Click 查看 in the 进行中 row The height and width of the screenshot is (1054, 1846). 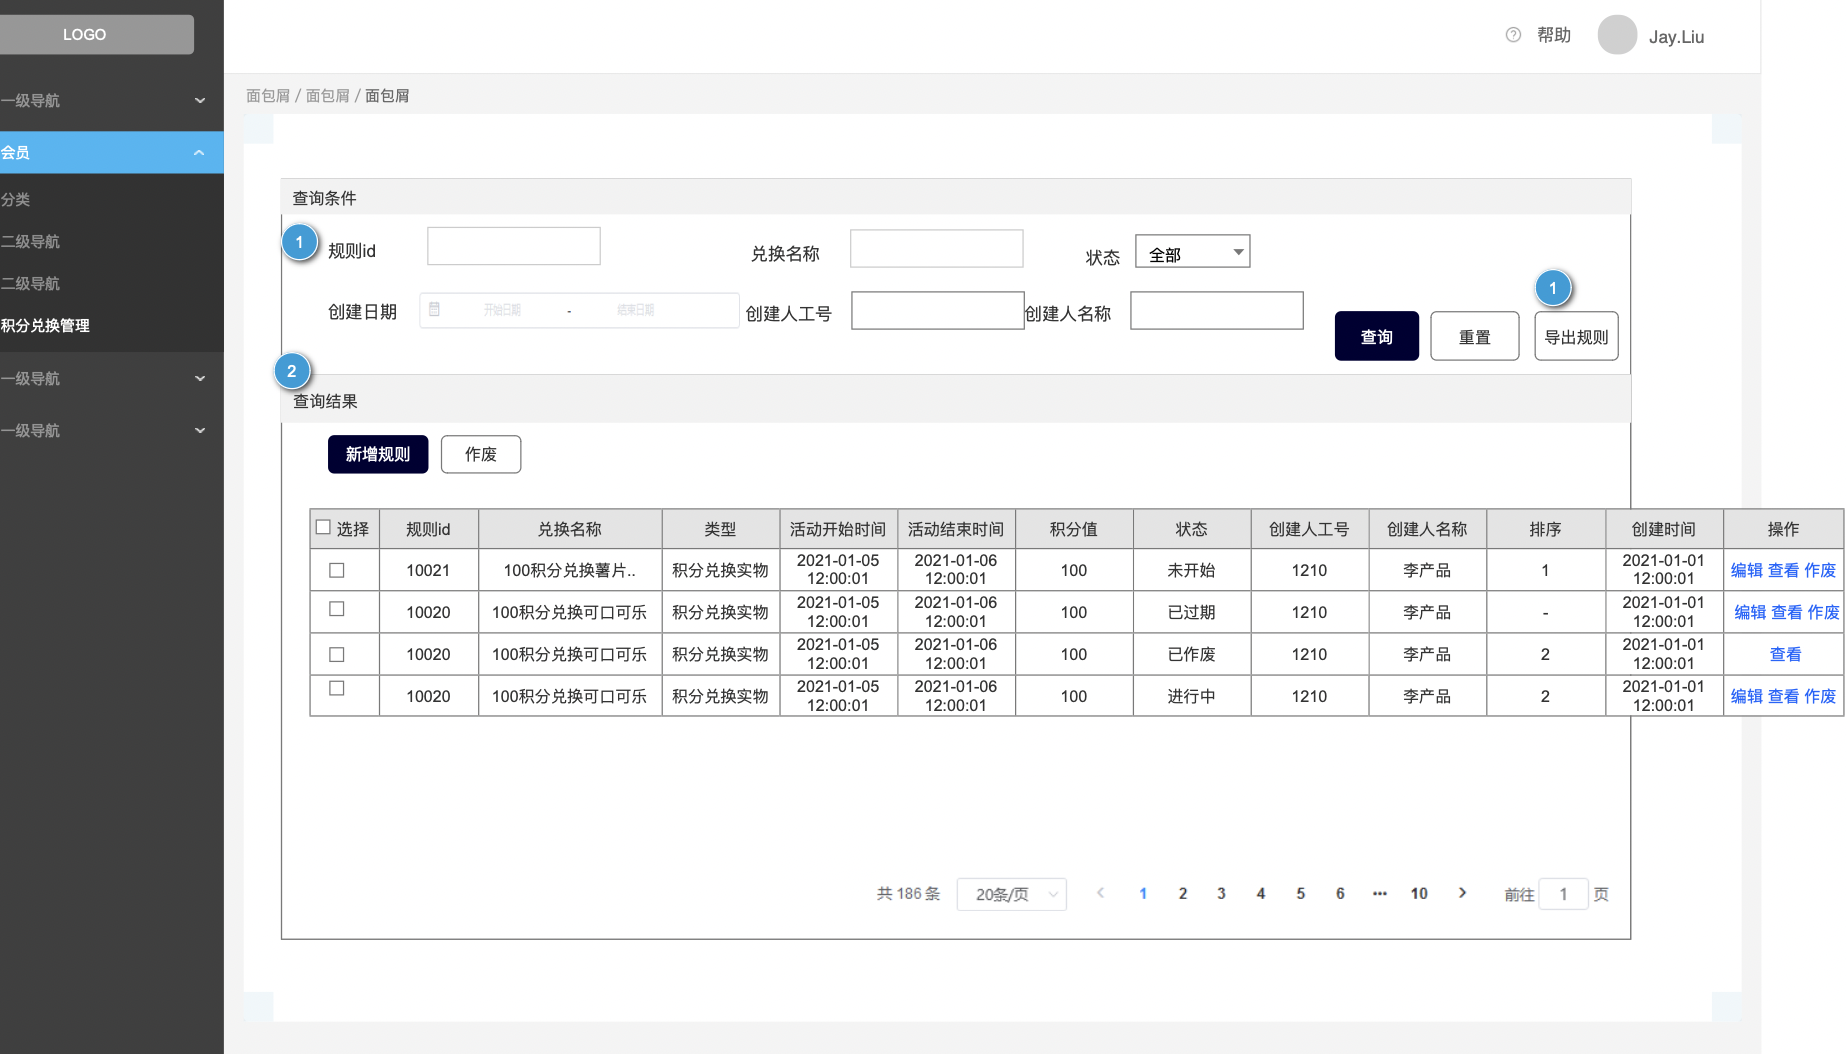[x=1784, y=696]
